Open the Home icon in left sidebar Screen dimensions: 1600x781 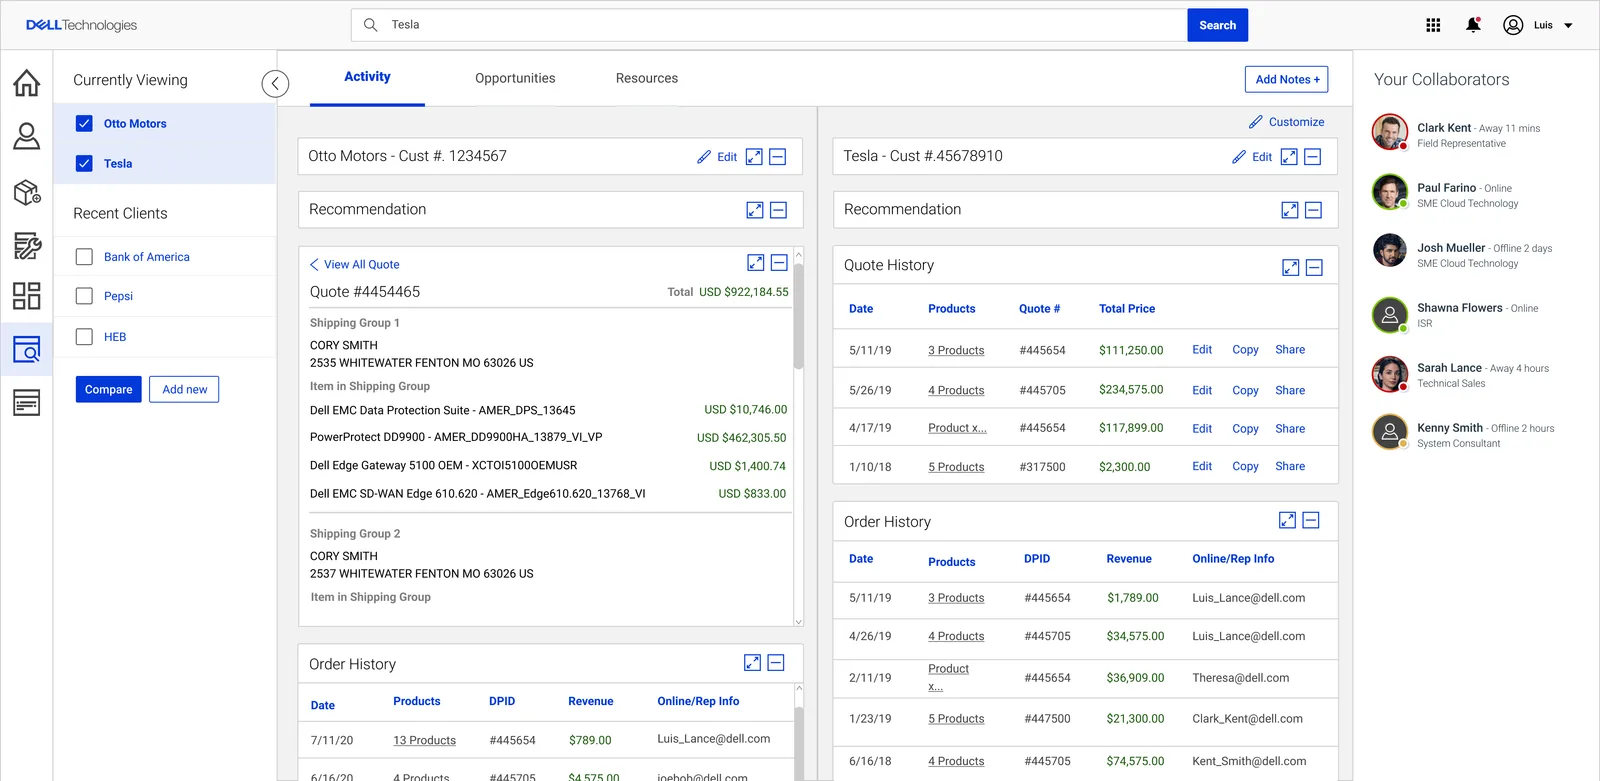[27, 82]
